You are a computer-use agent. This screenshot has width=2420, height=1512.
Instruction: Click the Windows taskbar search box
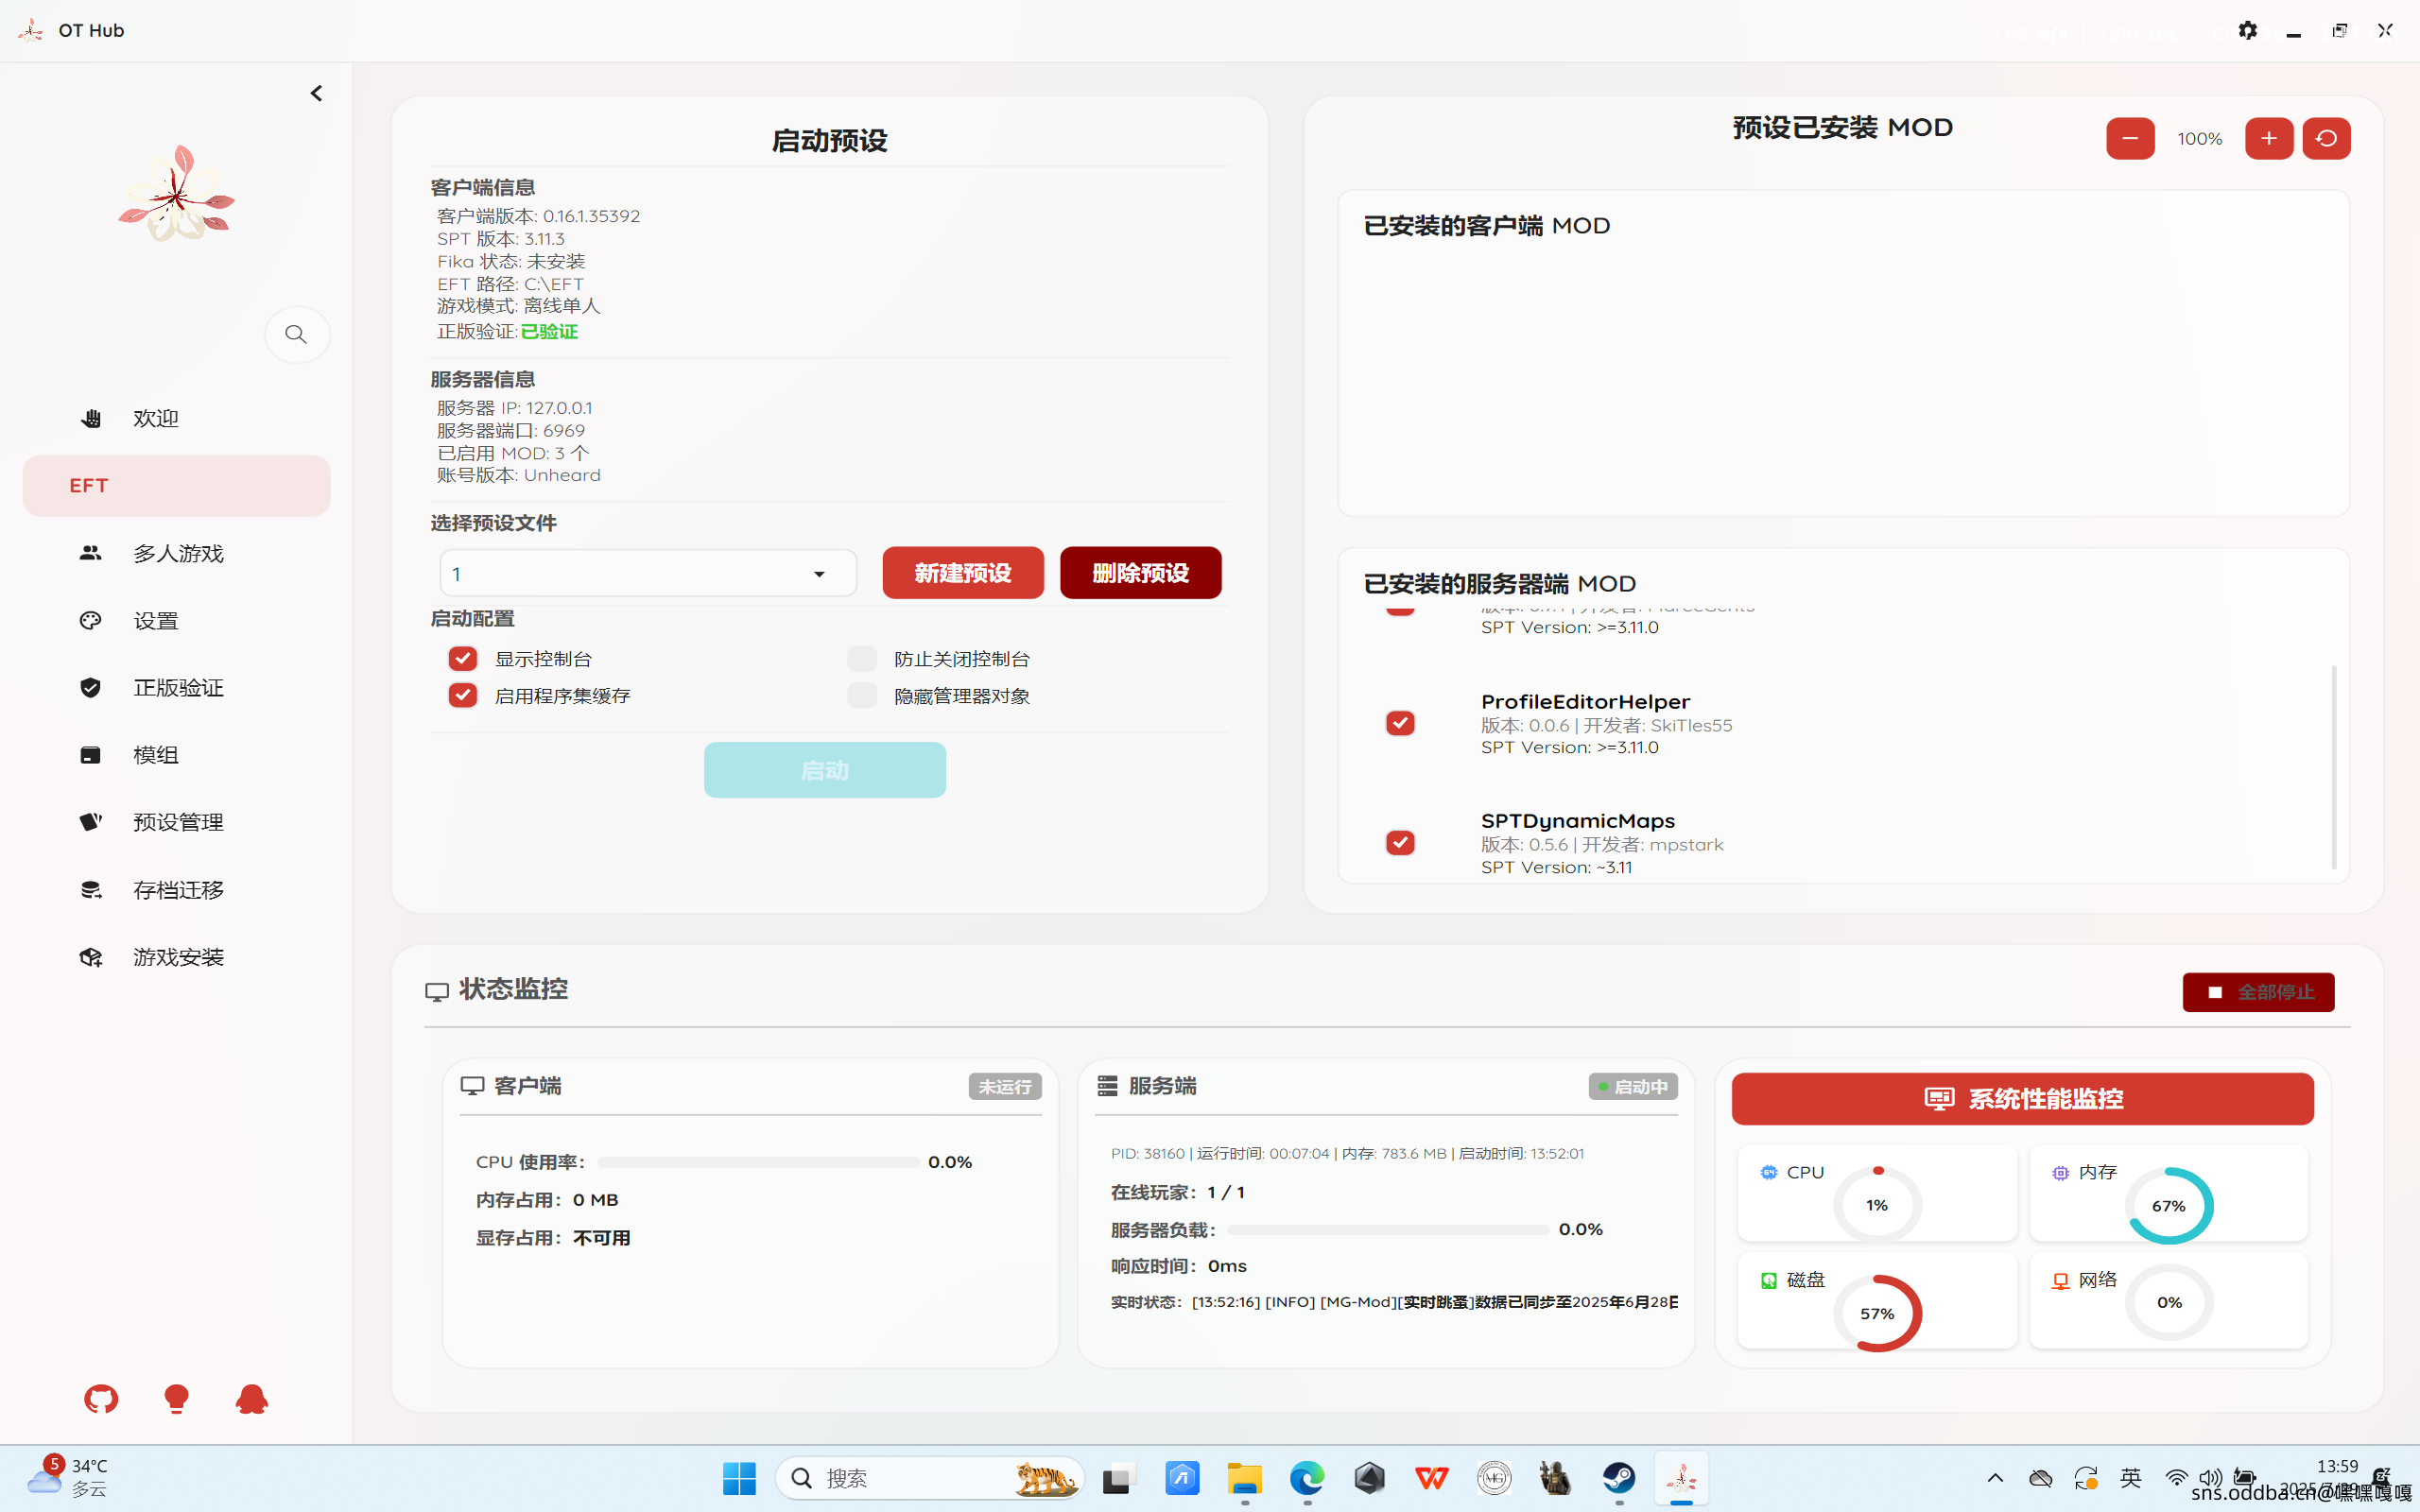930,1478
